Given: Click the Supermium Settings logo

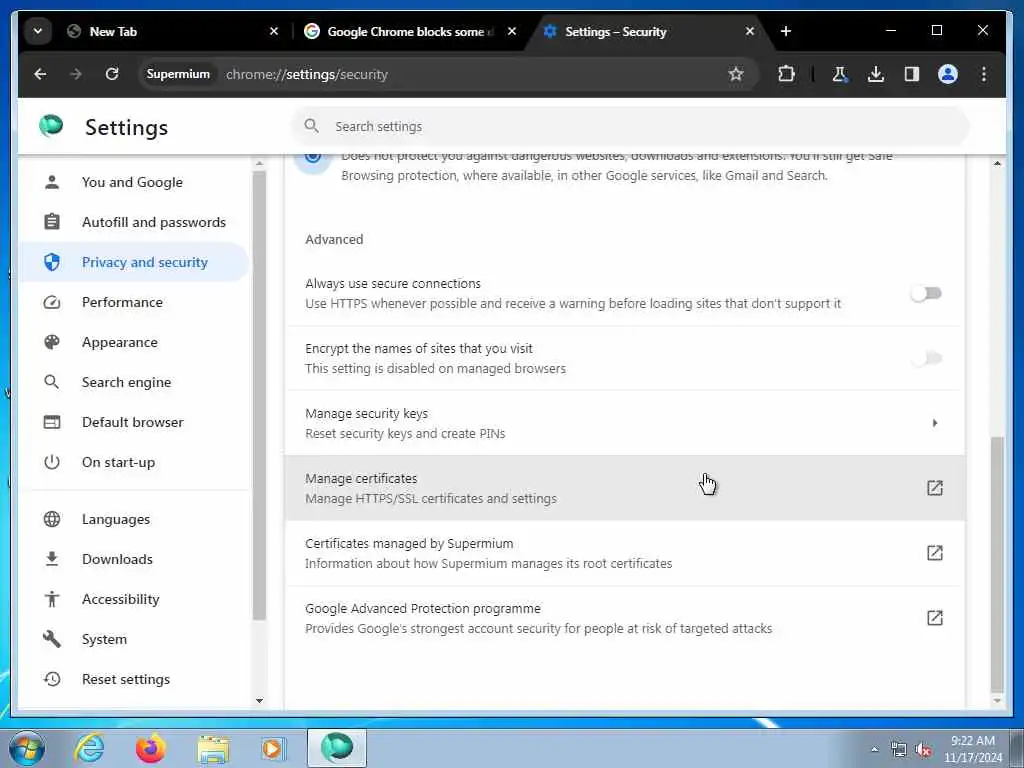Looking at the screenshot, I should point(52,125).
